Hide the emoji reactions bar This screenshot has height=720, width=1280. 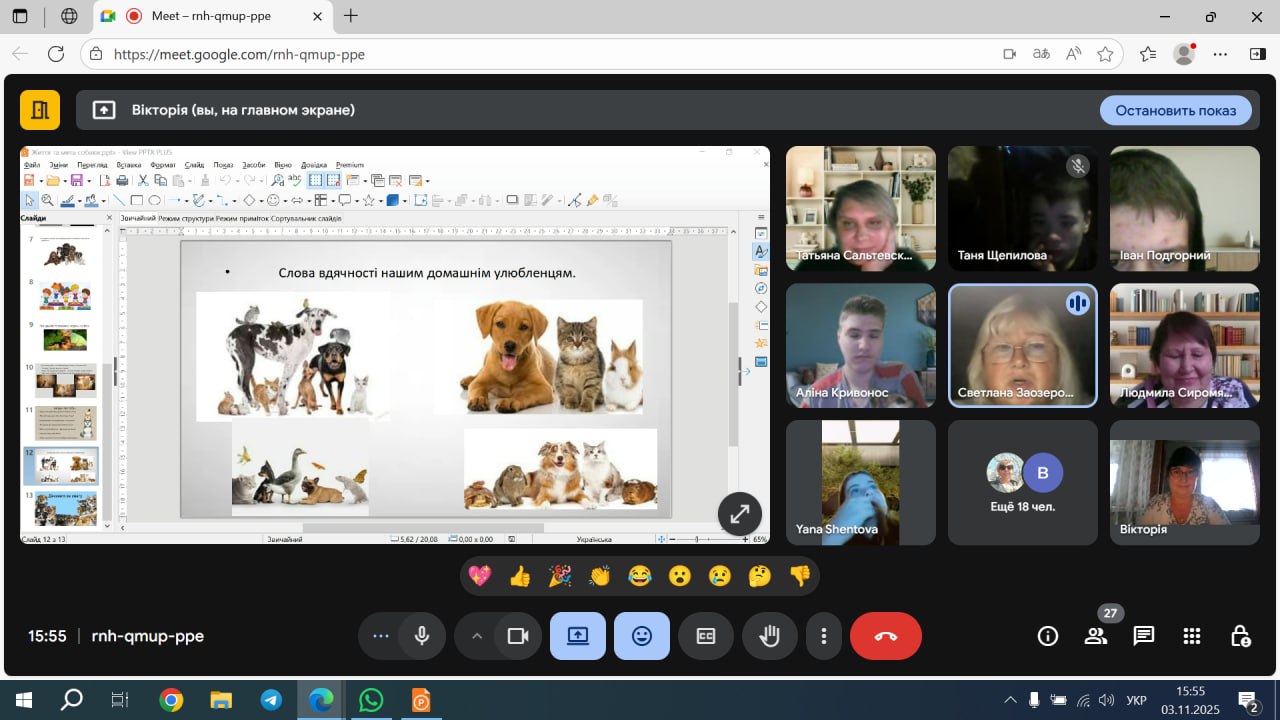pyautogui.click(x=642, y=636)
